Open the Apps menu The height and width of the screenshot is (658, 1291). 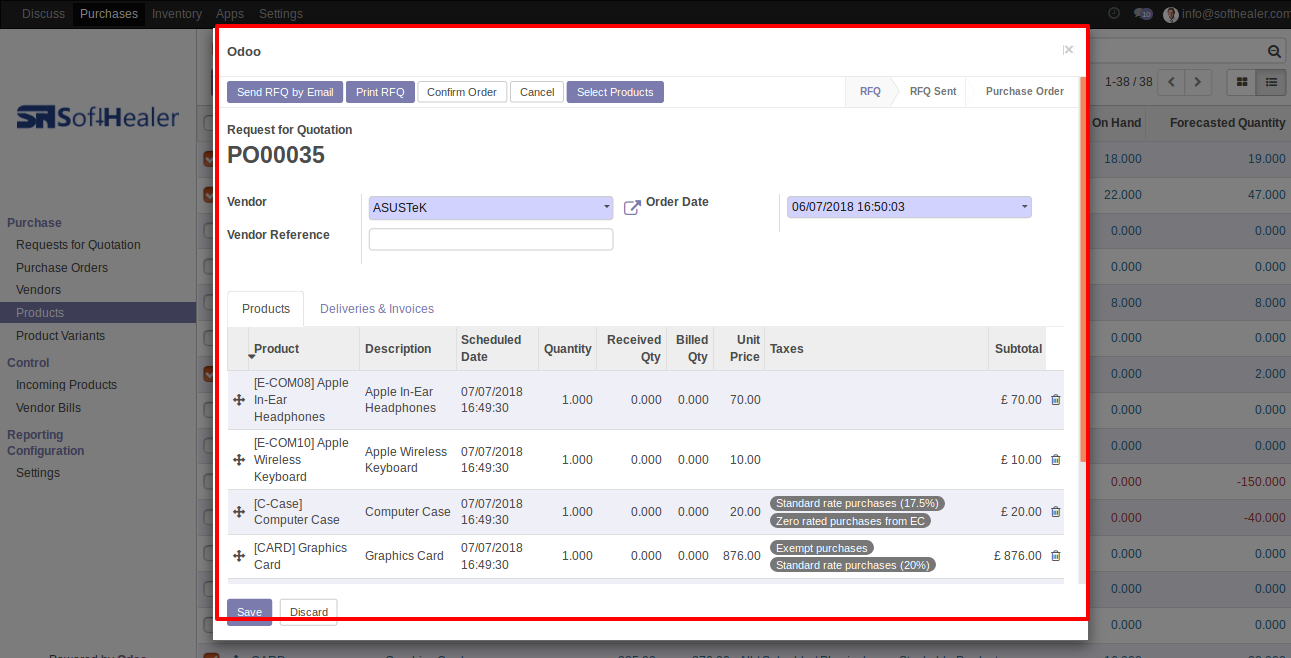[x=230, y=14]
